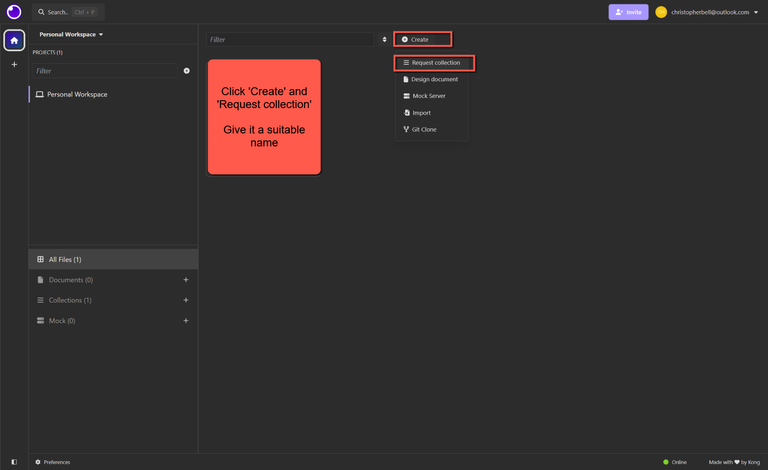Click the Insomnia logo icon
This screenshot has height=470, width=768.
[14, 12]
